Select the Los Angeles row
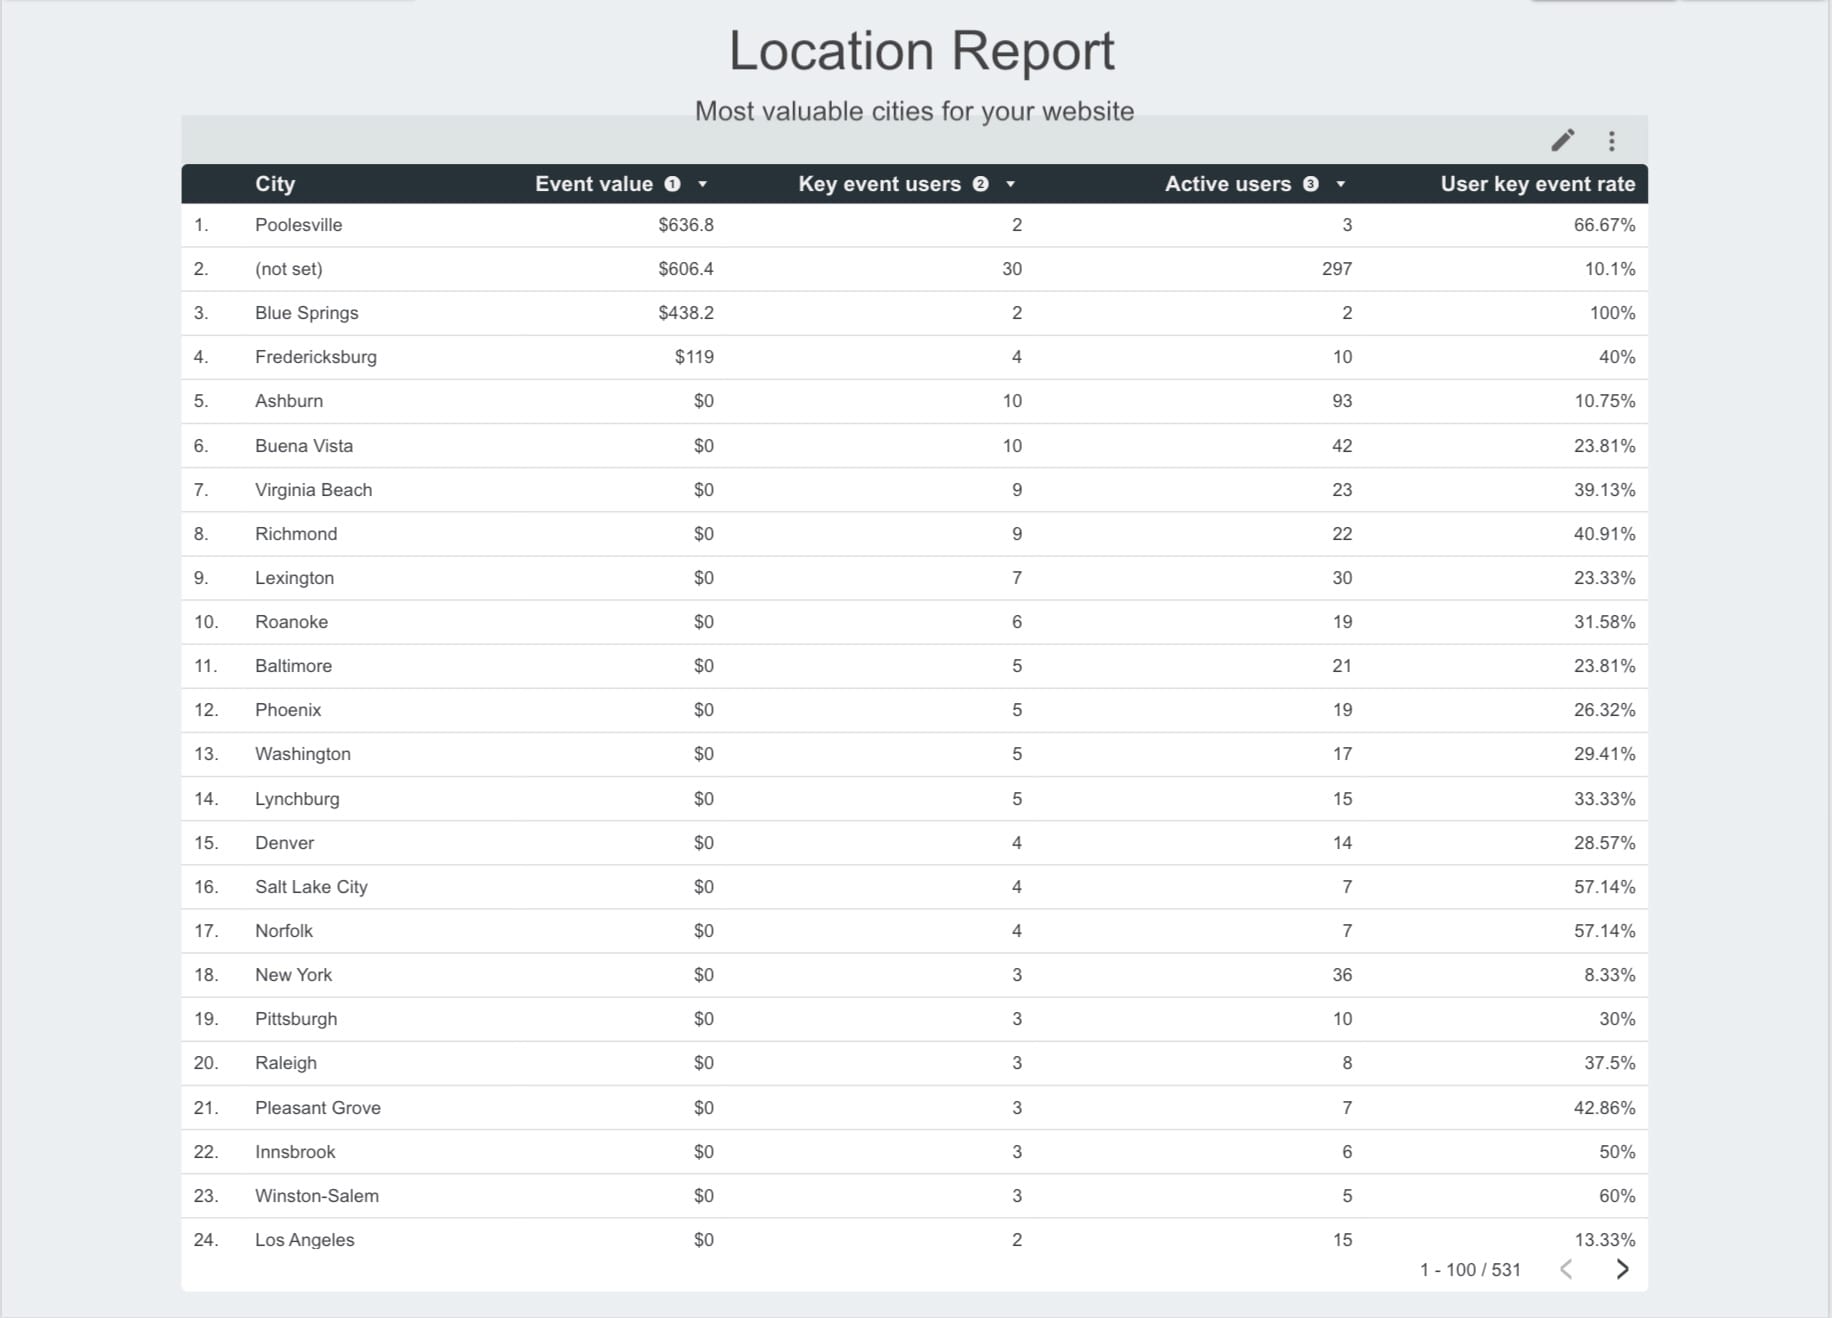1832x1318 pixels. pos(304,1239)
